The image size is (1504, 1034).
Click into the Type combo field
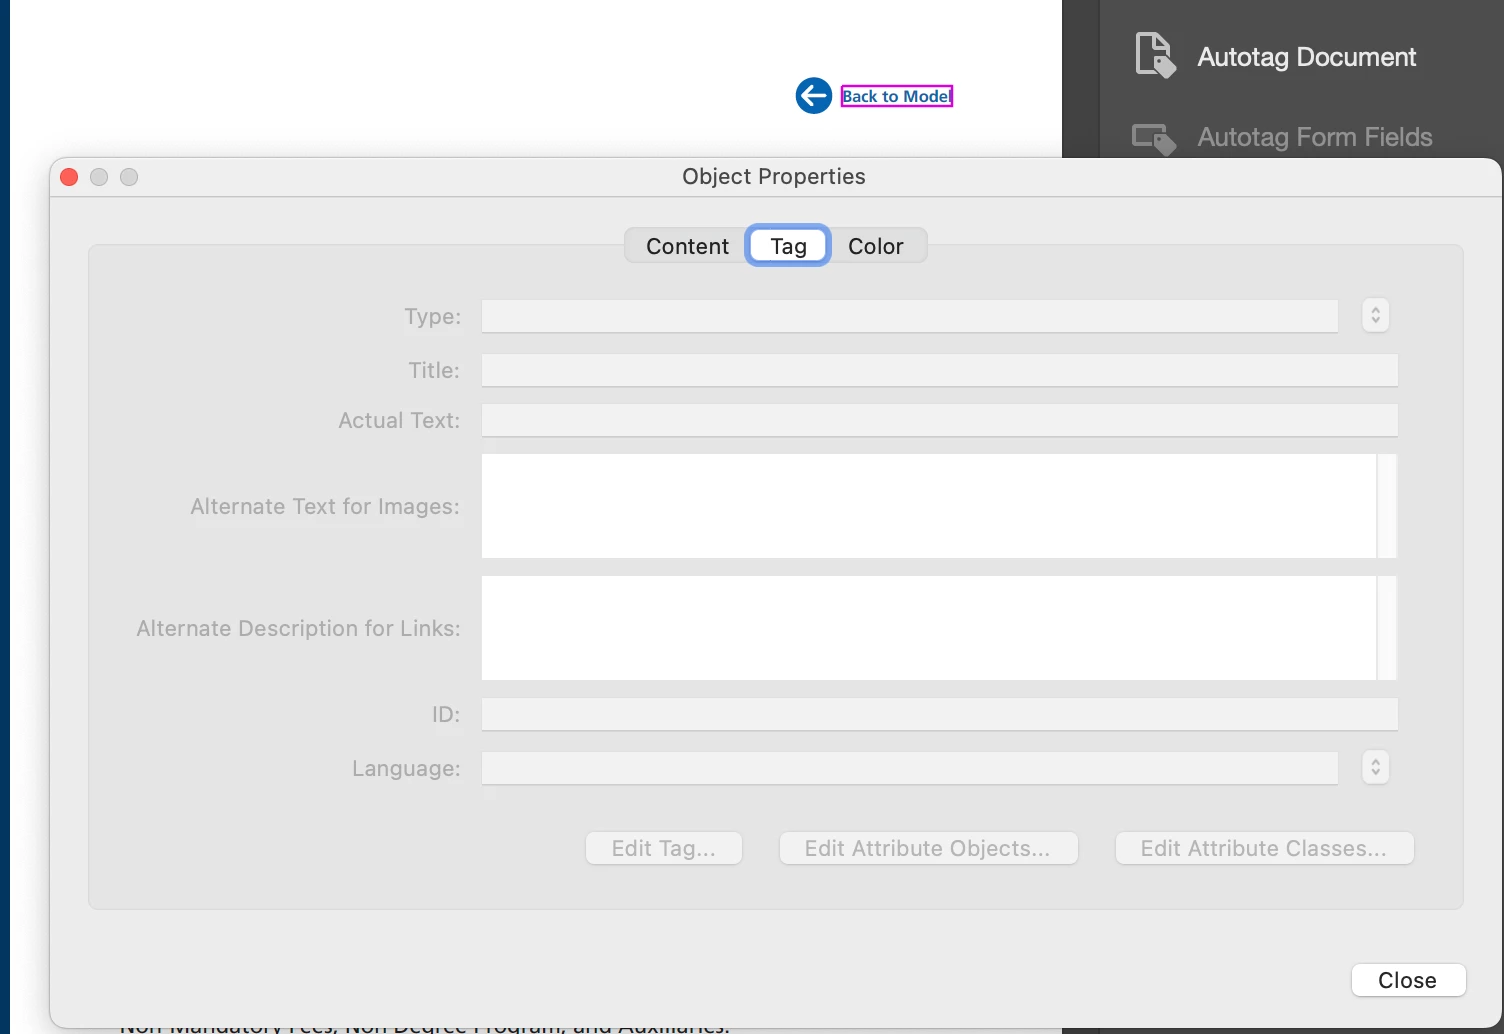pos(910,316)
